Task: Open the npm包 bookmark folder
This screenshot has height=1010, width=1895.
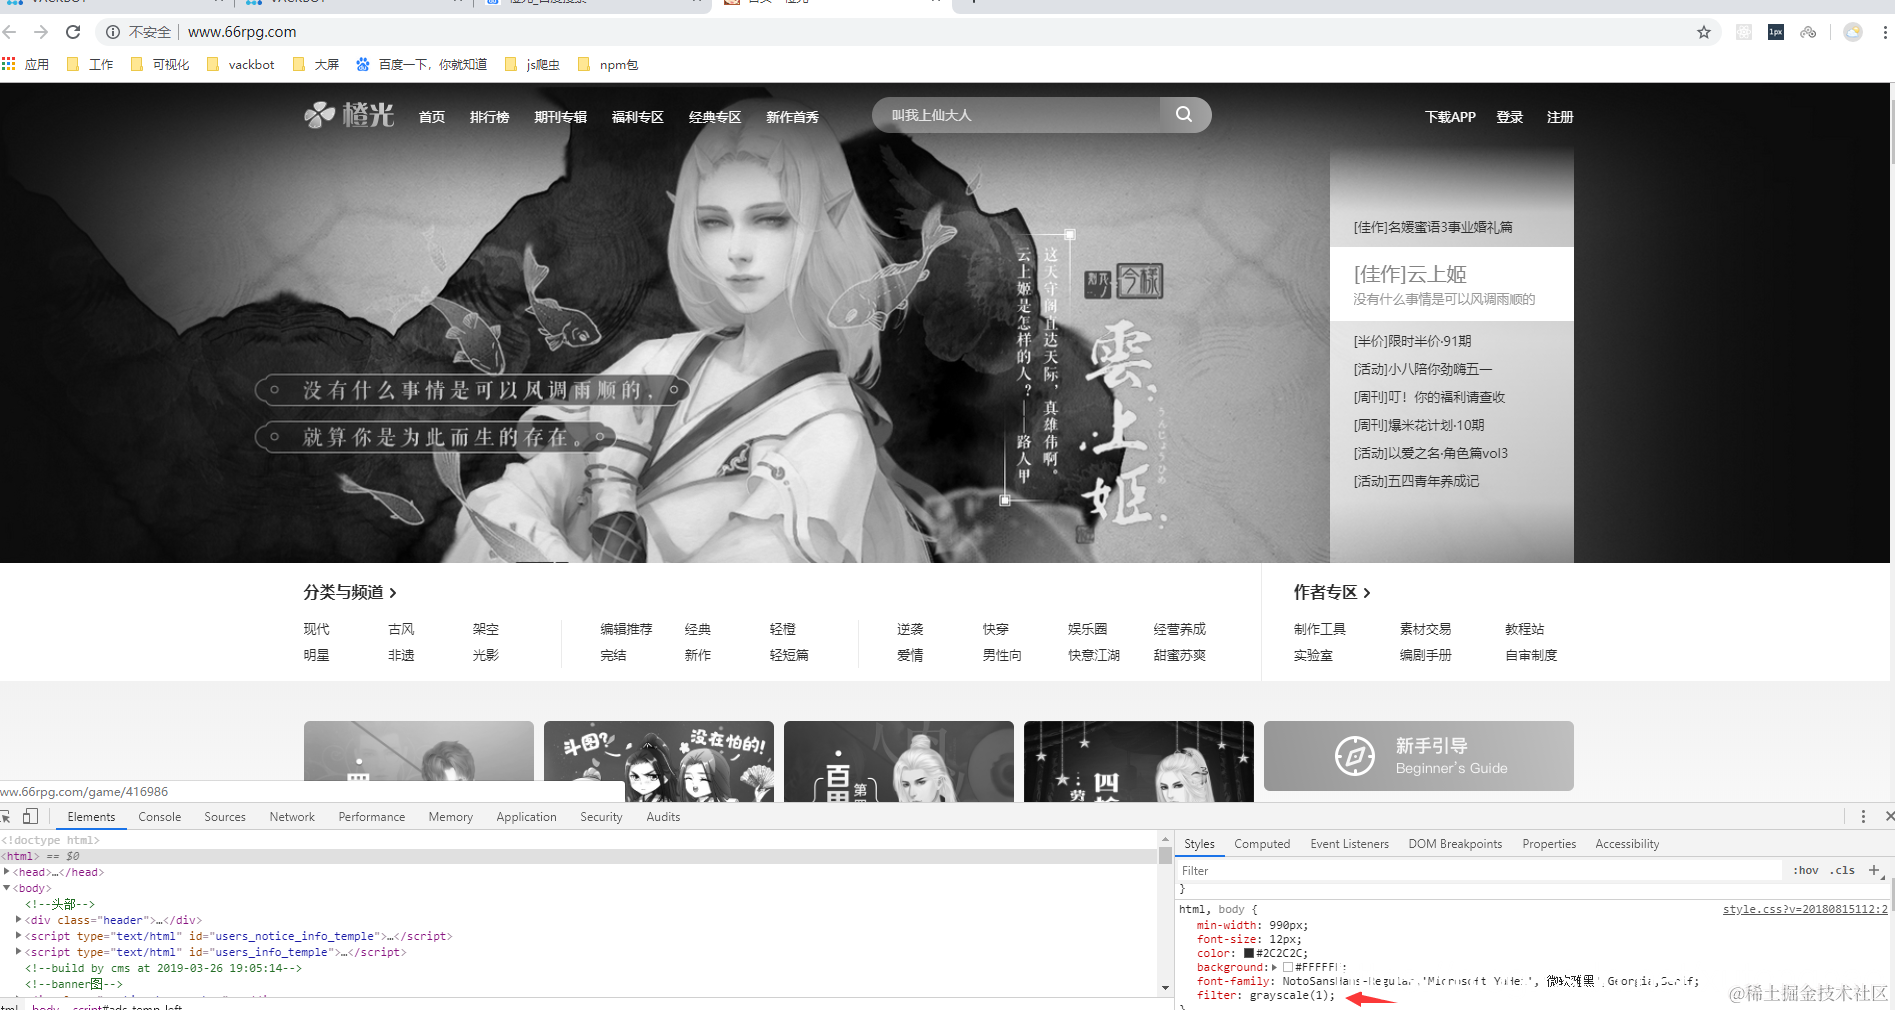Action: pyautogui.click(x=608, y=64)
